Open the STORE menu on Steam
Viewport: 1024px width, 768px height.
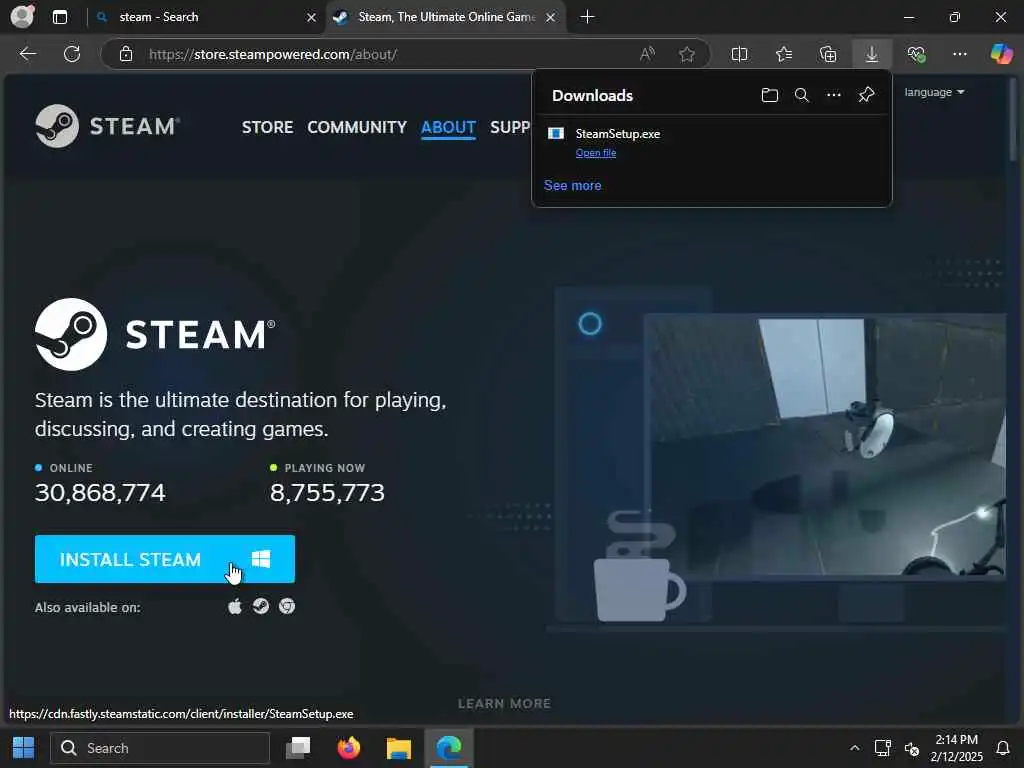click(x=268, y=127)
